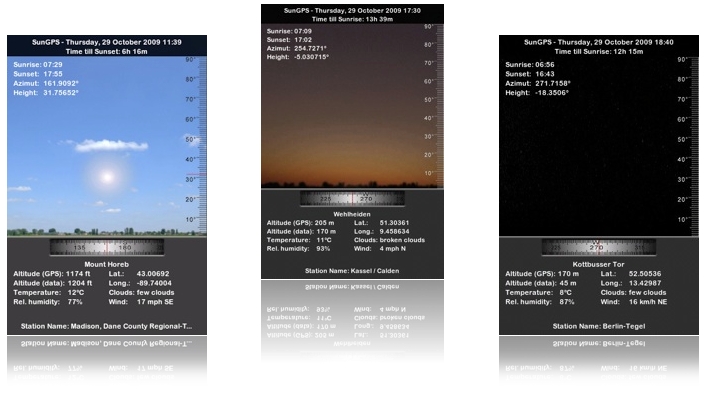Click 'Altitude (GPS): 205 m'
The width and height of the screenshot is (705, 399).
point(300,223)
